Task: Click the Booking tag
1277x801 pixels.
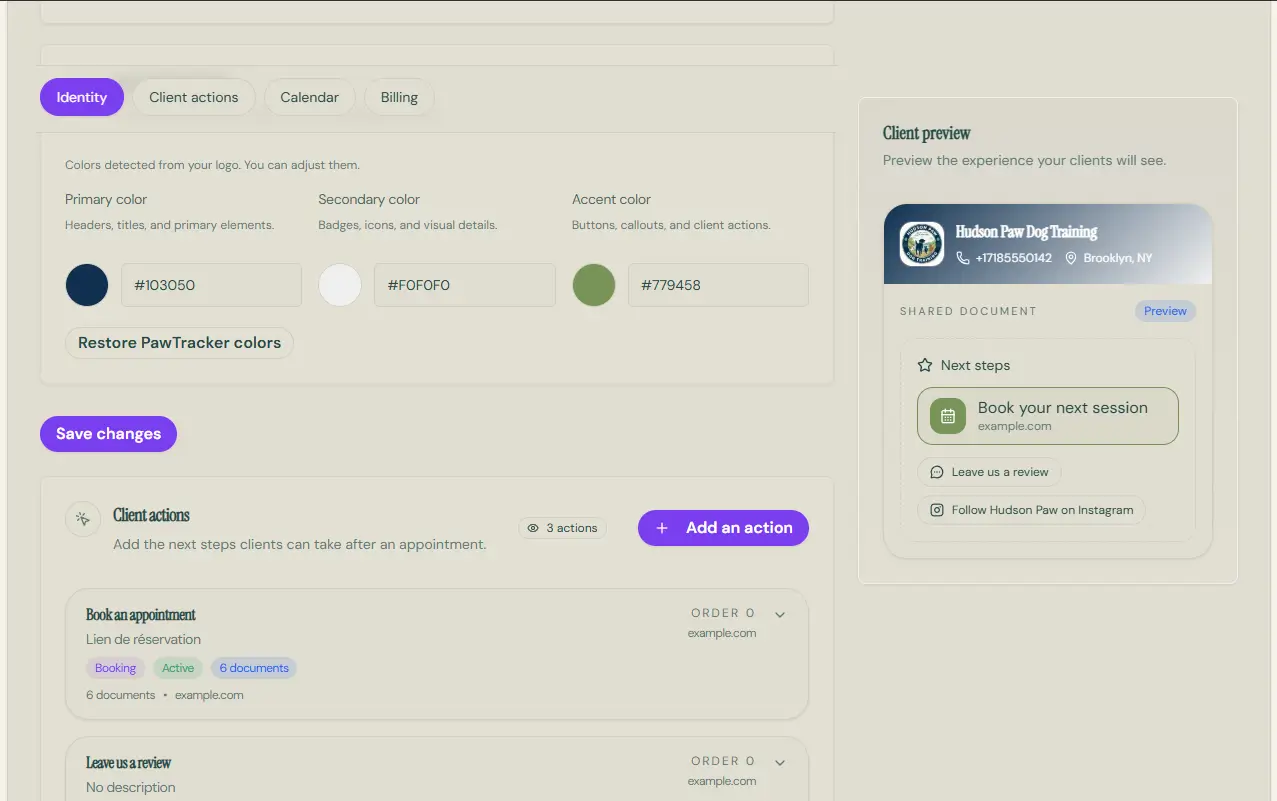Action: point(116,668)
